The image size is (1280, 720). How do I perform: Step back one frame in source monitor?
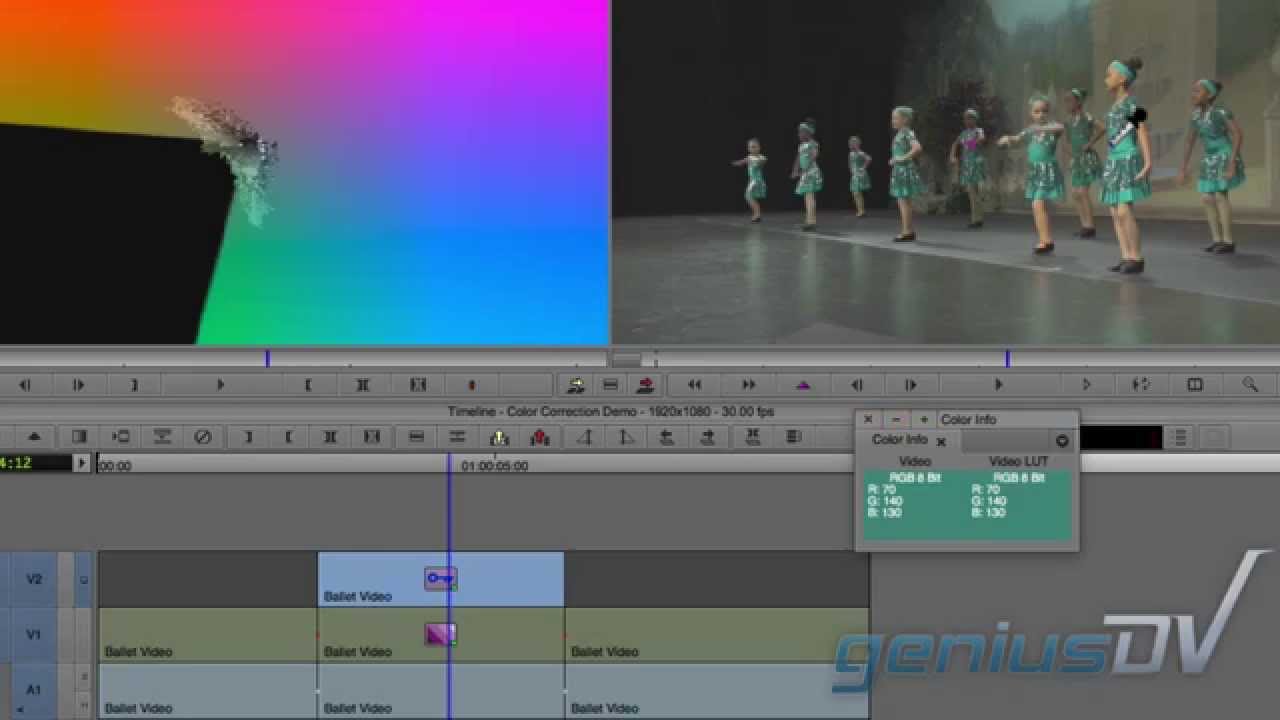(25, 385)
